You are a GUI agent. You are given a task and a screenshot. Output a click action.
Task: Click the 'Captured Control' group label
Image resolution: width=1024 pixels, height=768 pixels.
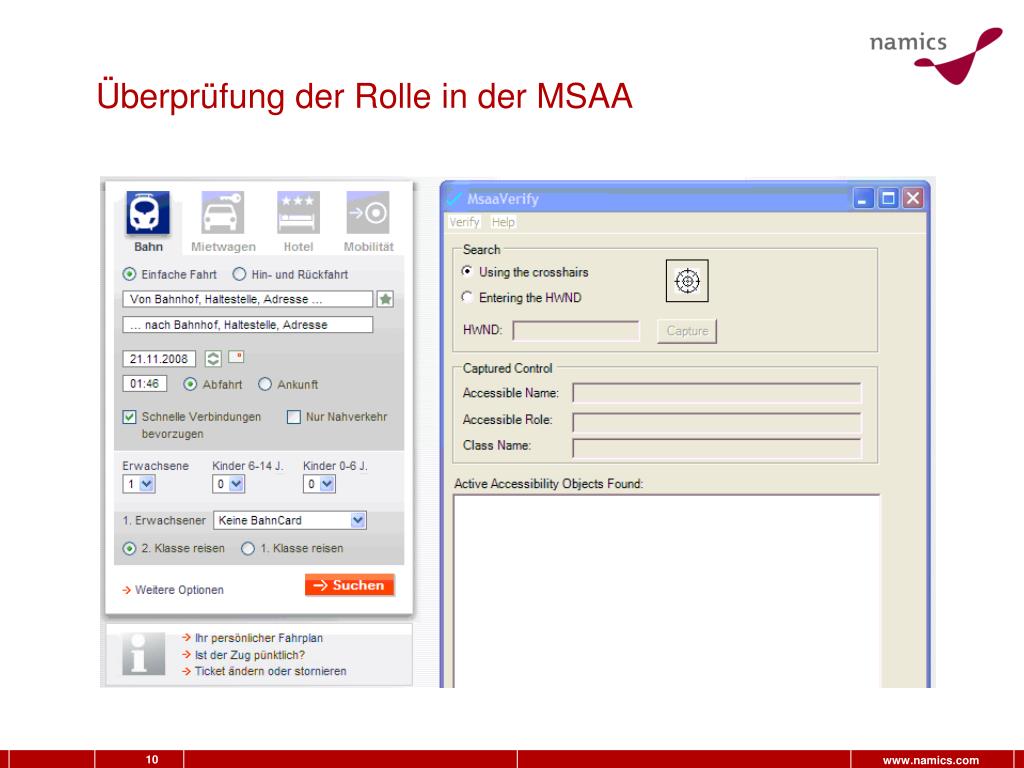point(507,368)
